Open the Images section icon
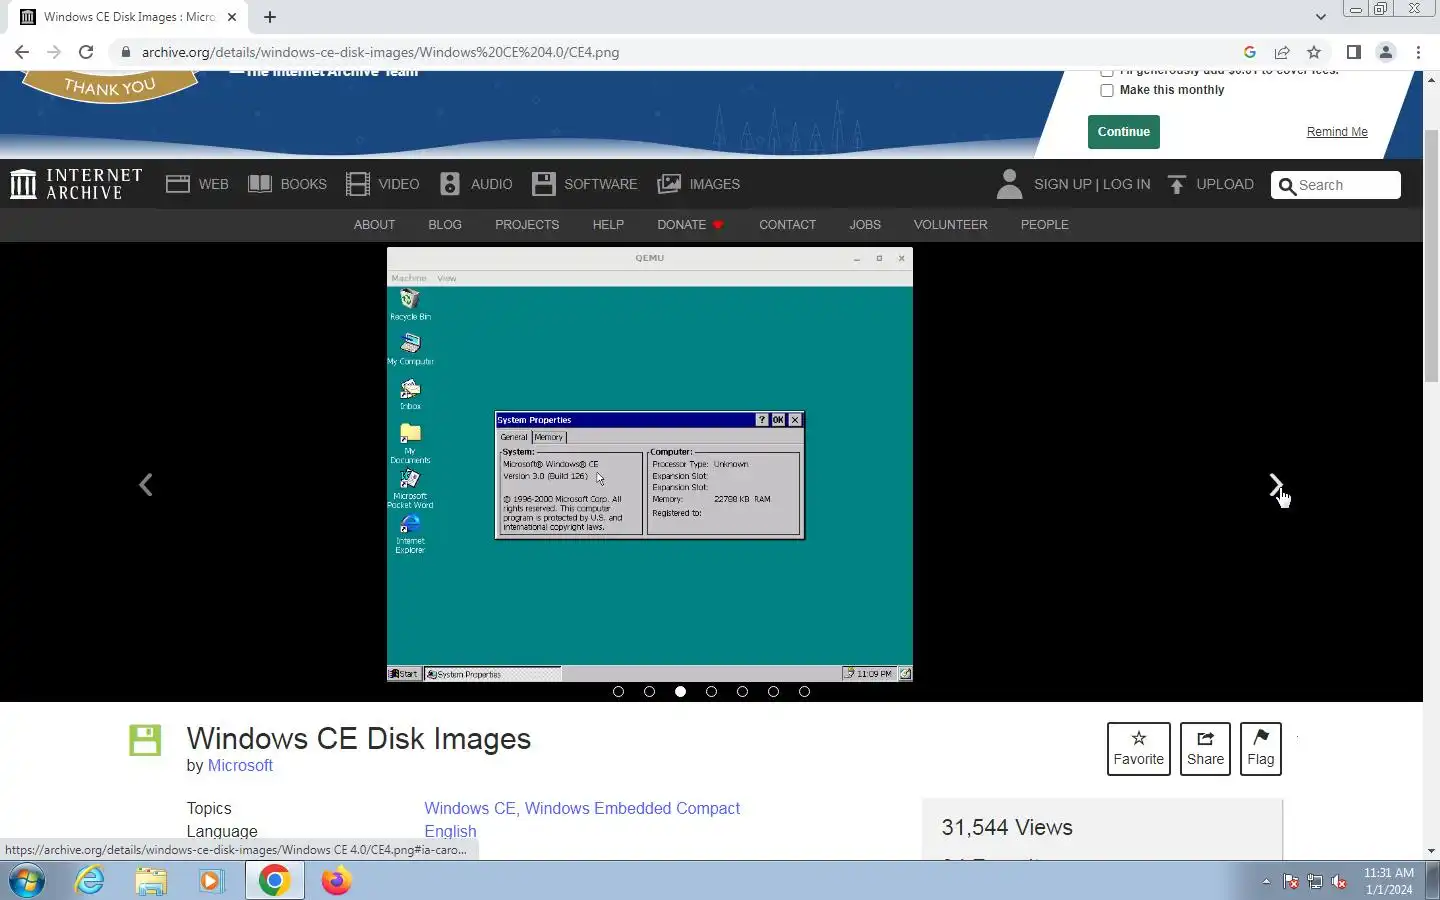The height and width of the screenshot is (900, 1440). tap(669, 184)
